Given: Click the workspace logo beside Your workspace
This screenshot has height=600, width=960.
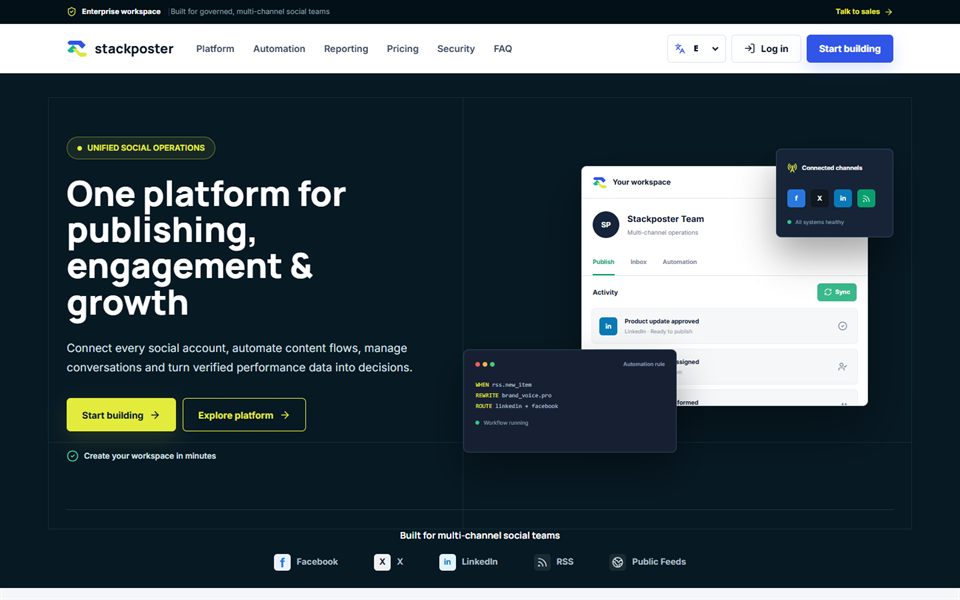Looking at the screenshot, I should pos(599,182).
